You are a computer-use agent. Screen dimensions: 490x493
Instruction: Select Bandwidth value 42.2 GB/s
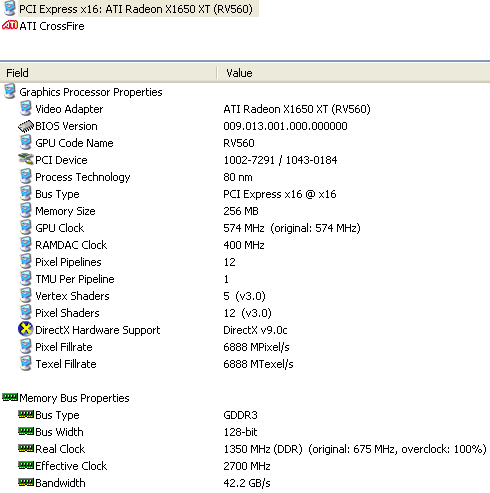tap(247, 483)
